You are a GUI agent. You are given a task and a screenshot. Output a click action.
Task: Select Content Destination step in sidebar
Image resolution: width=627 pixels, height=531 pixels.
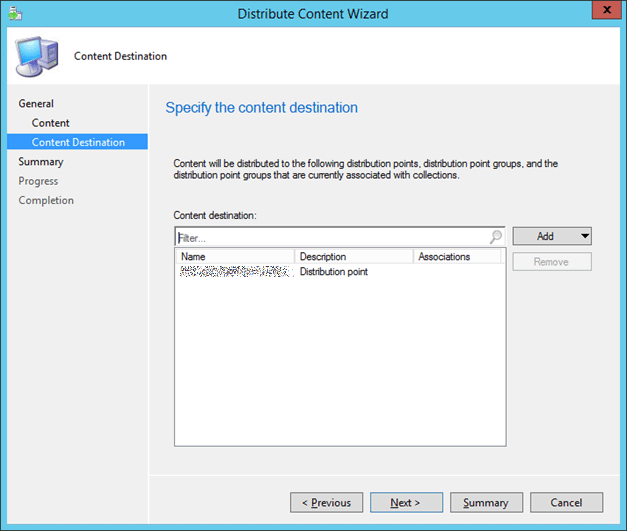pyautogui.click(x=78, y=142)
